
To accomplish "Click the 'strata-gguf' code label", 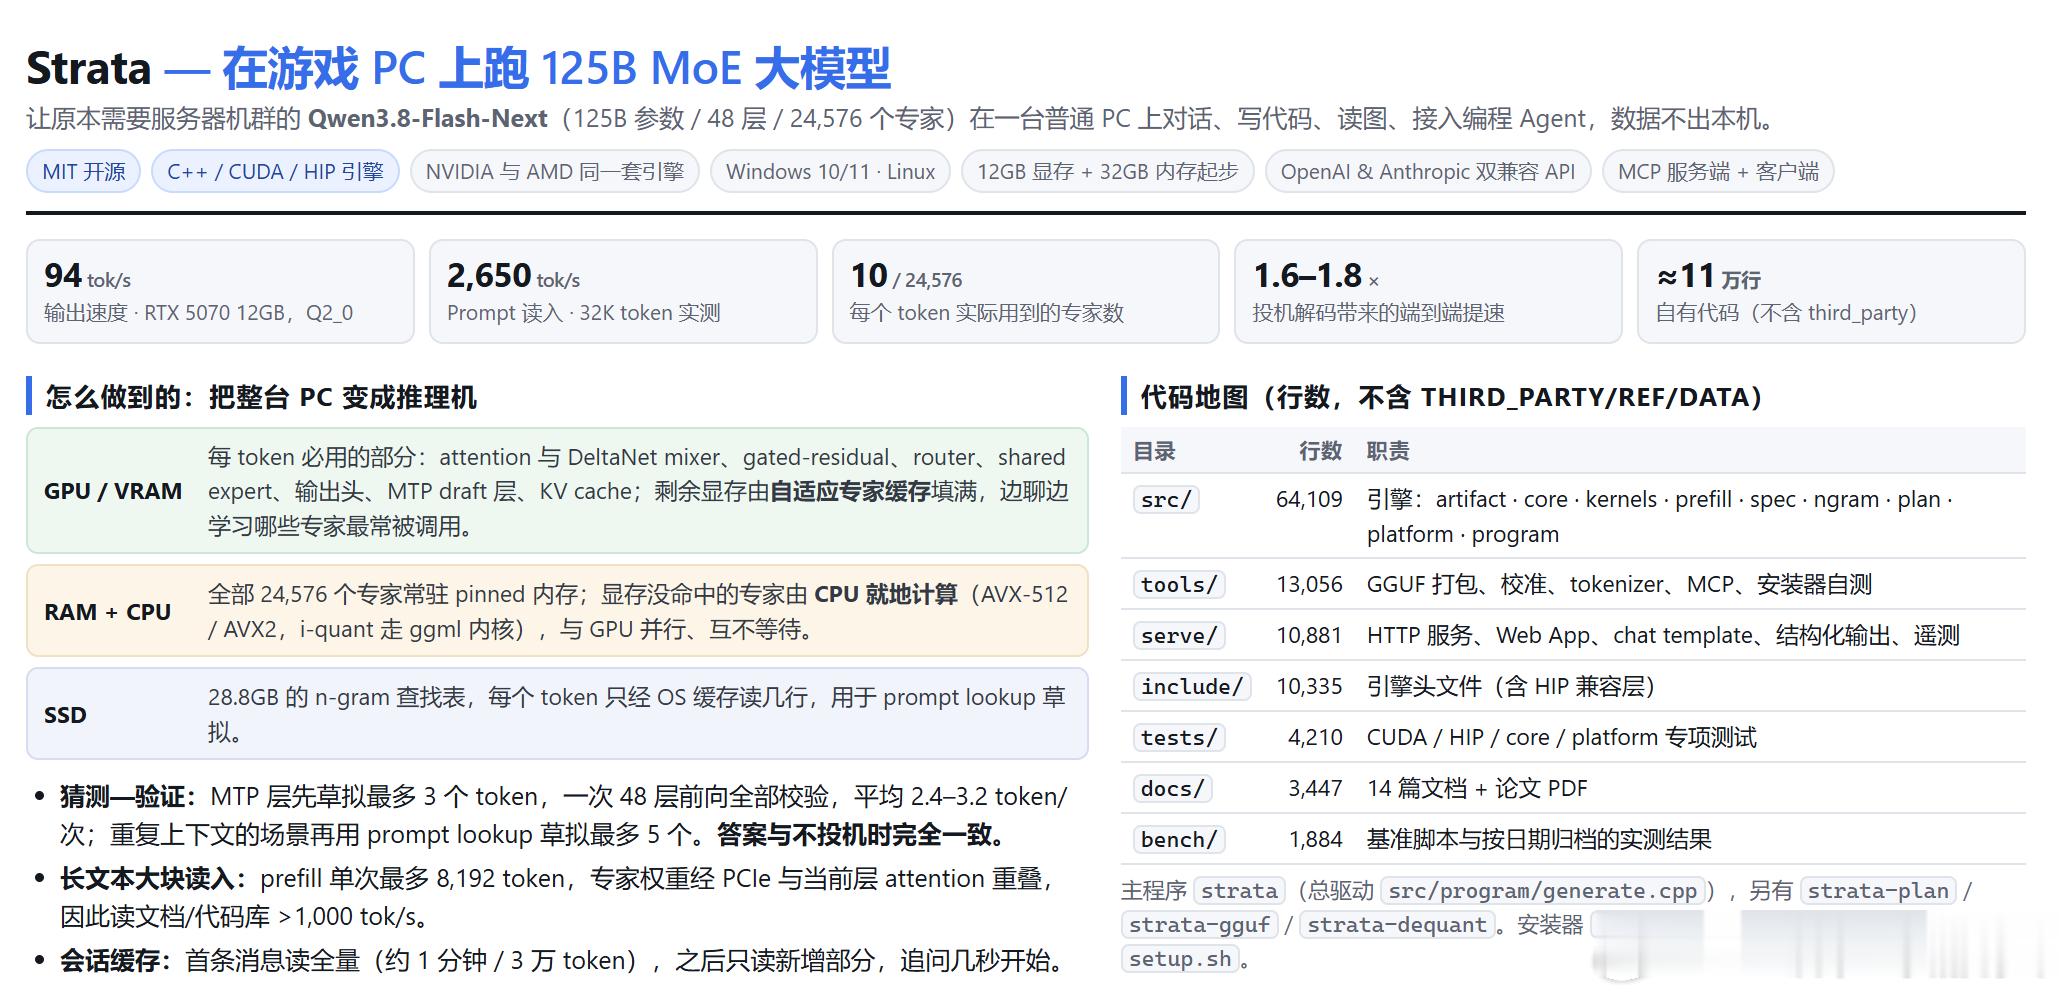I will [1199, 924].
